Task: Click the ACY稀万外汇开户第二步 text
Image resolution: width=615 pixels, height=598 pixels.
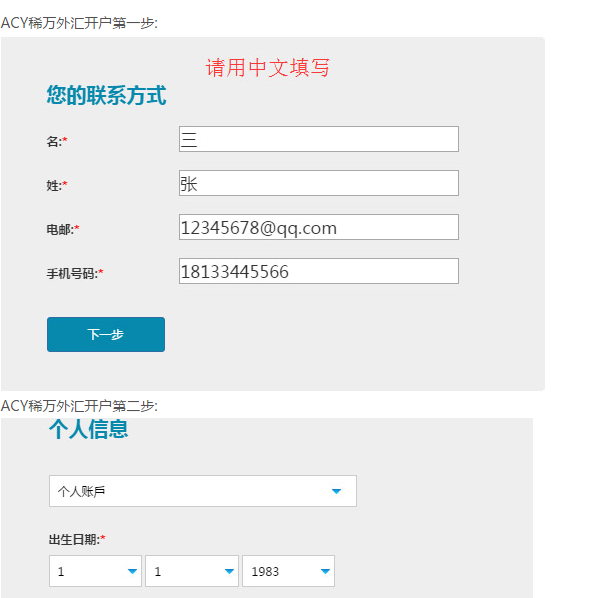Action: click(x=79, y=406)
